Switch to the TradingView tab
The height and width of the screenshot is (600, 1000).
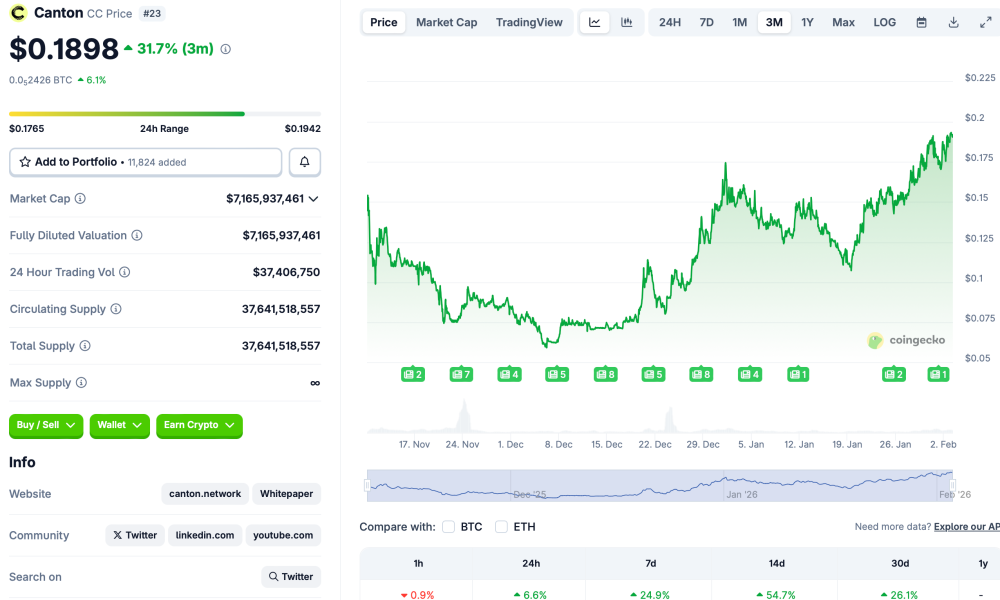[529, 22]
